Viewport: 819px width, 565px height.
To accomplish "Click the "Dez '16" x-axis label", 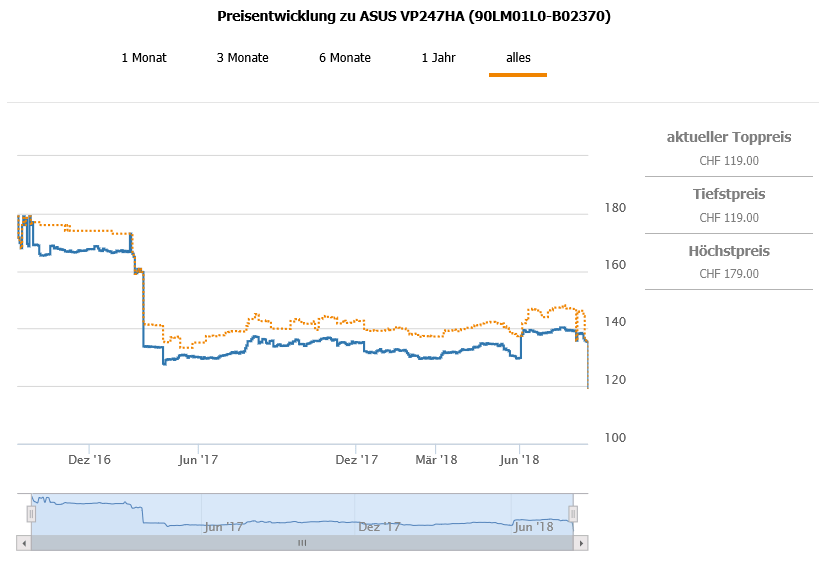I will pos(89,459).
